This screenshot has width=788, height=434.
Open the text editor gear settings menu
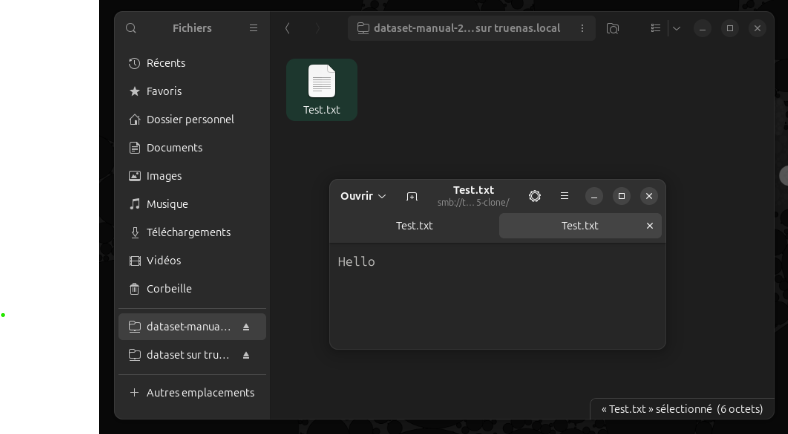click(535, 196)
